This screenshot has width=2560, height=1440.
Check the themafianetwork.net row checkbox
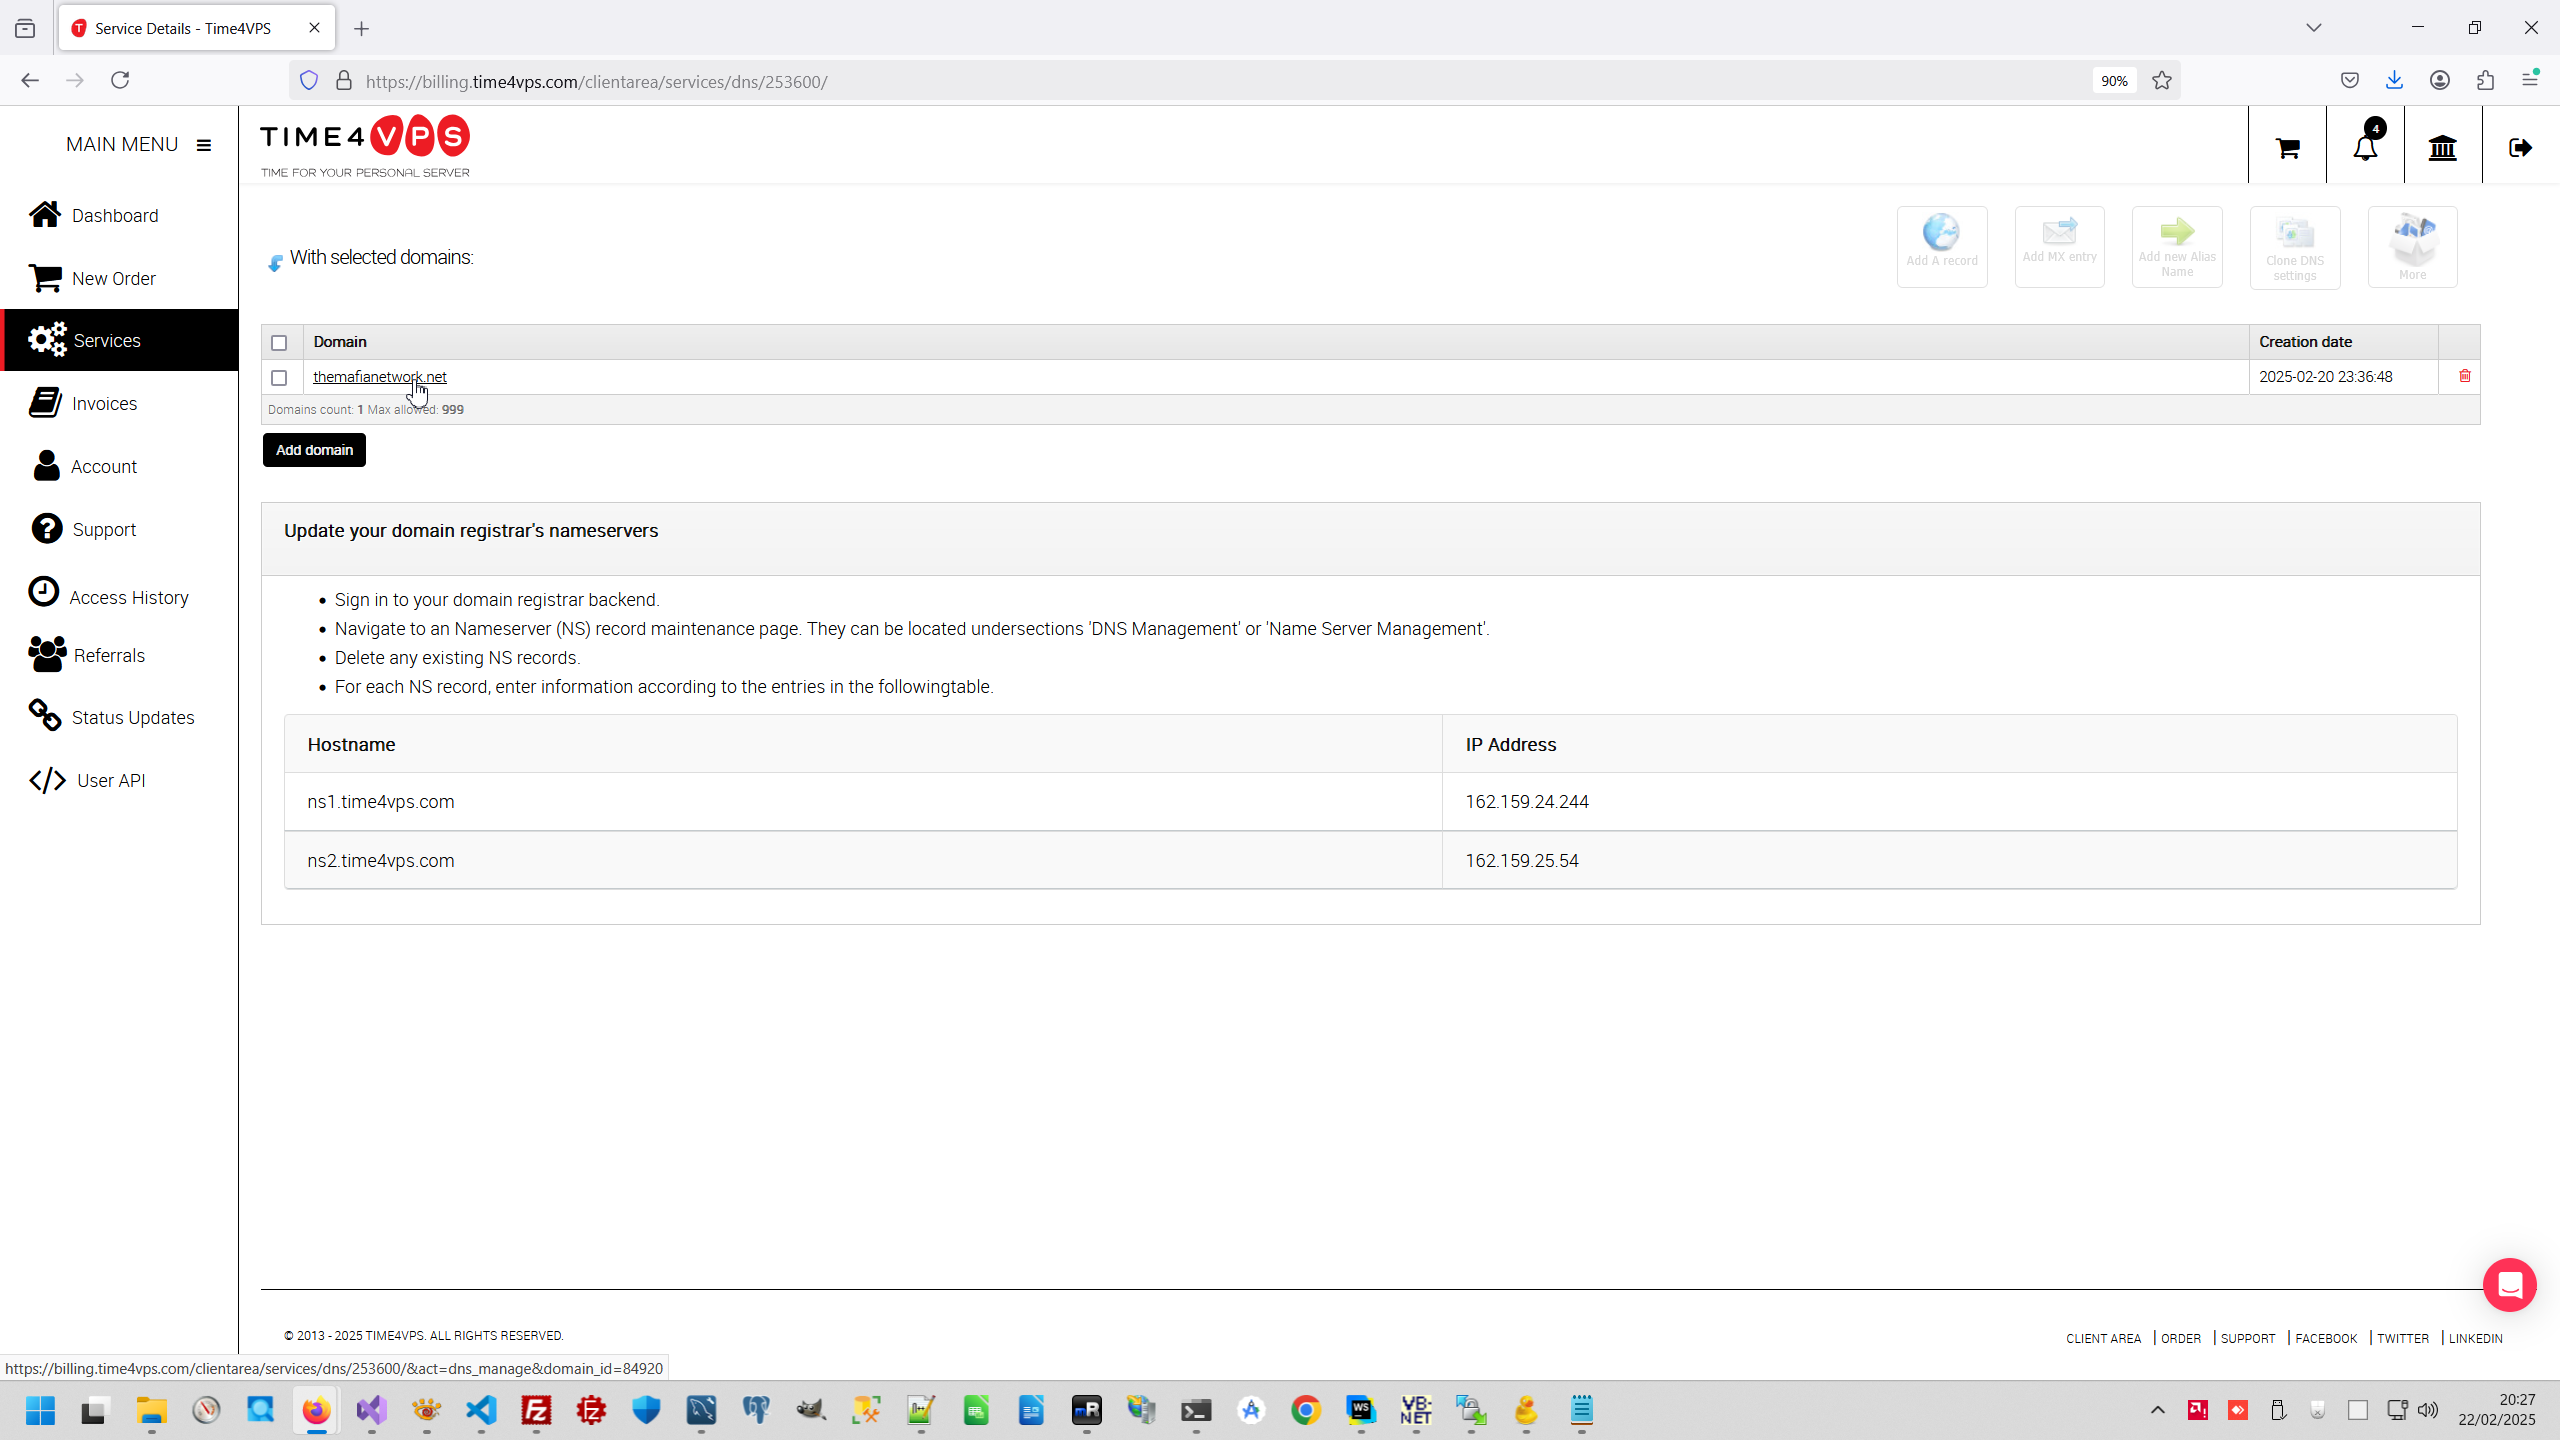pos(279,378)
